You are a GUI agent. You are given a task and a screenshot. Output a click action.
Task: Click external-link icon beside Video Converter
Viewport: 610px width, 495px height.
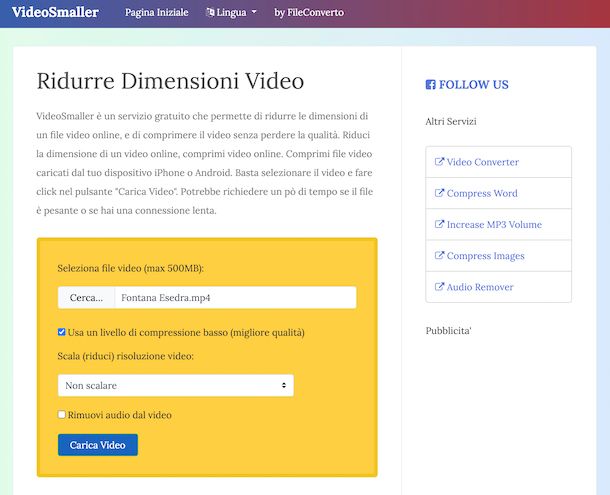[439, 161]
